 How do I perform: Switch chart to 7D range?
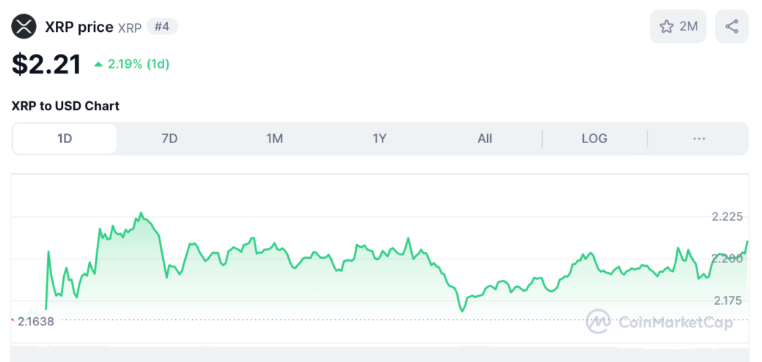pos(170,138)
